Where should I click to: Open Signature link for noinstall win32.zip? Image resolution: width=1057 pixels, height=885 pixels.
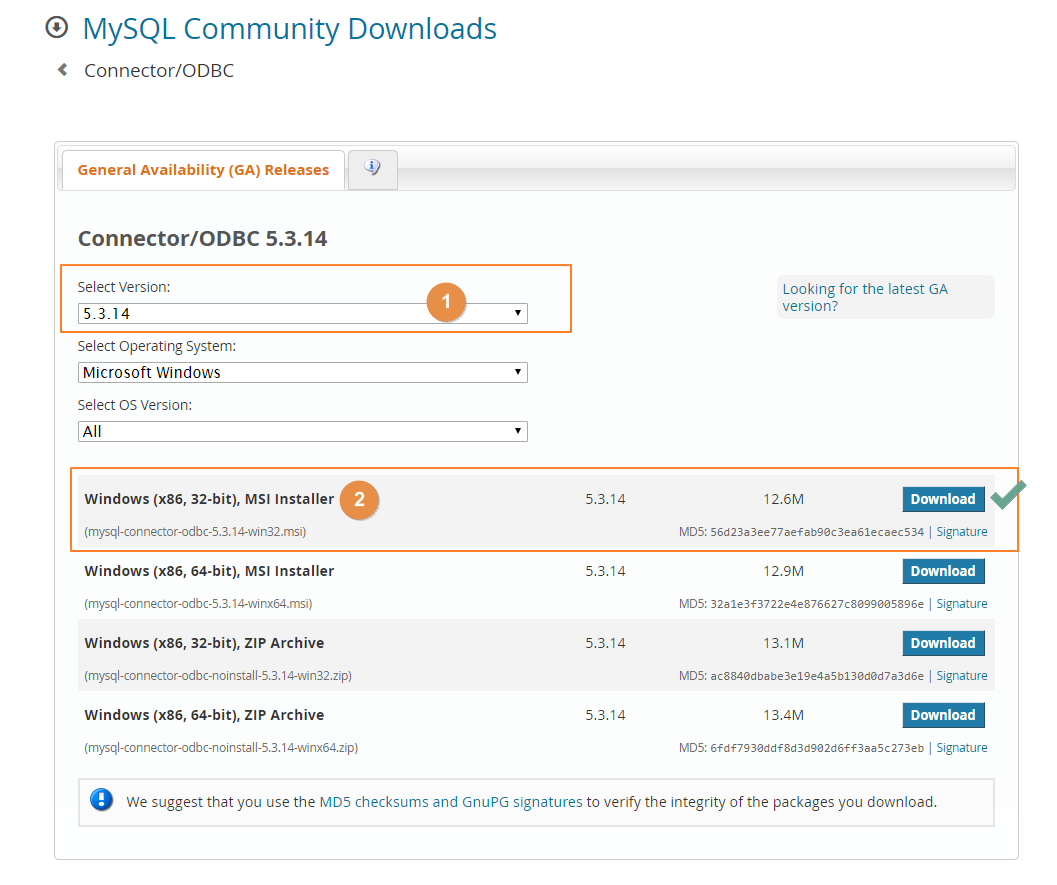[x=962, y=676]
